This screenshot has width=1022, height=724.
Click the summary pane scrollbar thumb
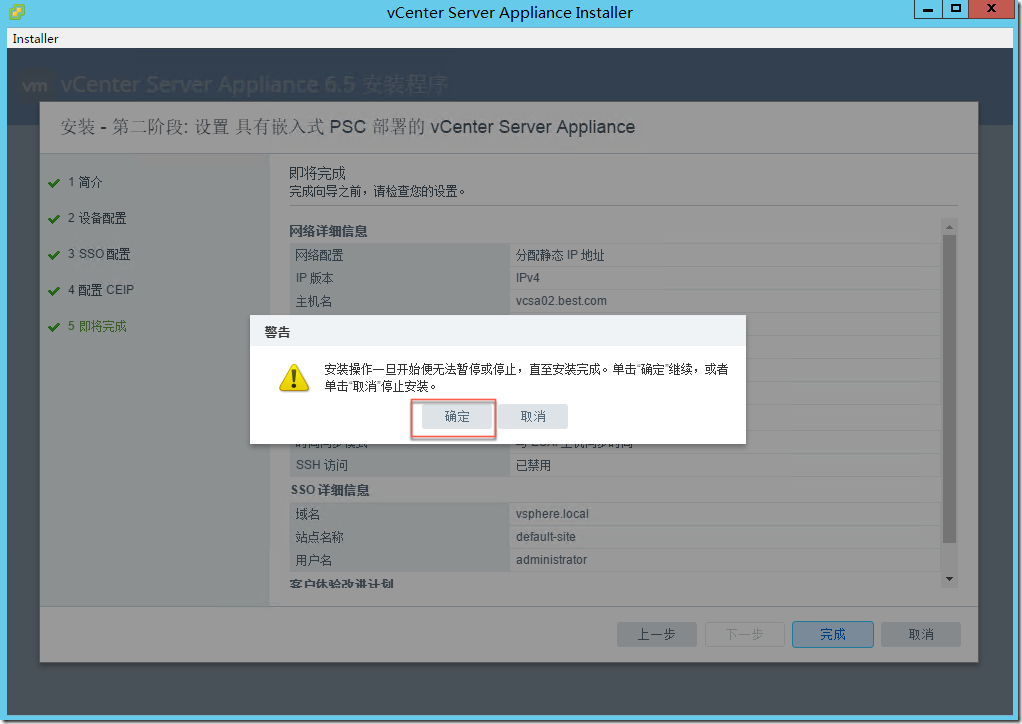tap(949, 389)
